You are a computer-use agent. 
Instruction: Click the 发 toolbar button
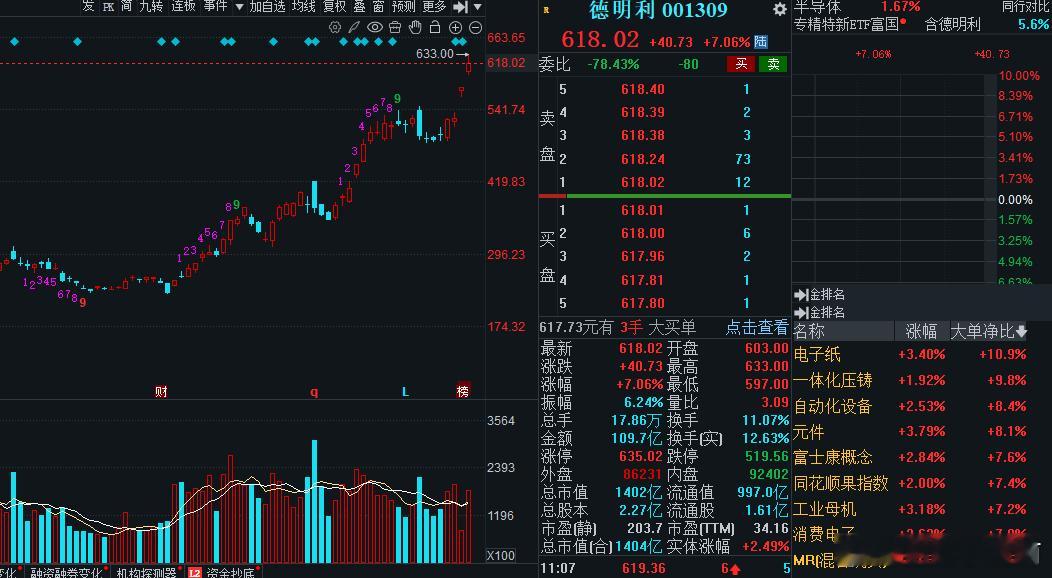pyautogui.click(x=89, y=6)
